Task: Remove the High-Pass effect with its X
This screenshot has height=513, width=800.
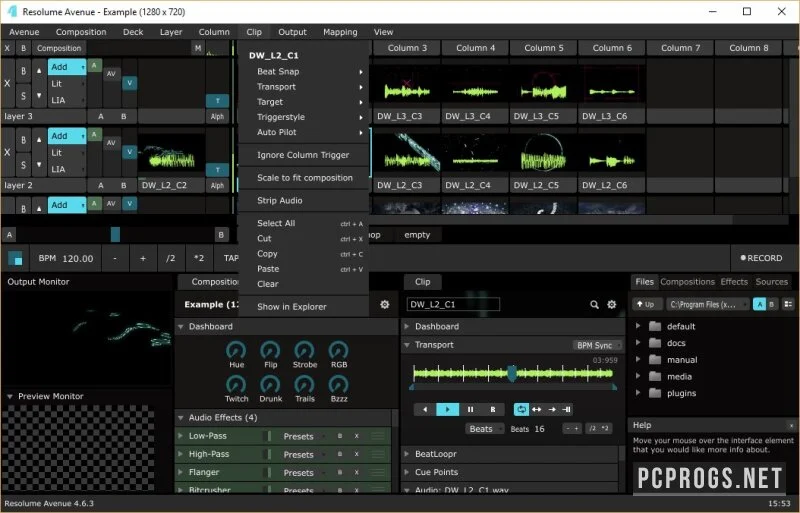Action: (x=357, y=454)
